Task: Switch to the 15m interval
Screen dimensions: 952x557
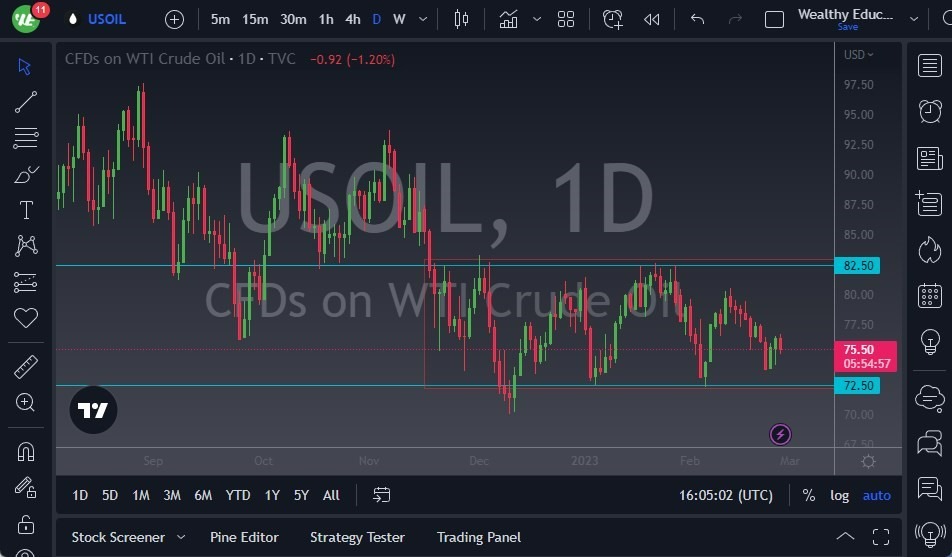Action: [255, 19]
